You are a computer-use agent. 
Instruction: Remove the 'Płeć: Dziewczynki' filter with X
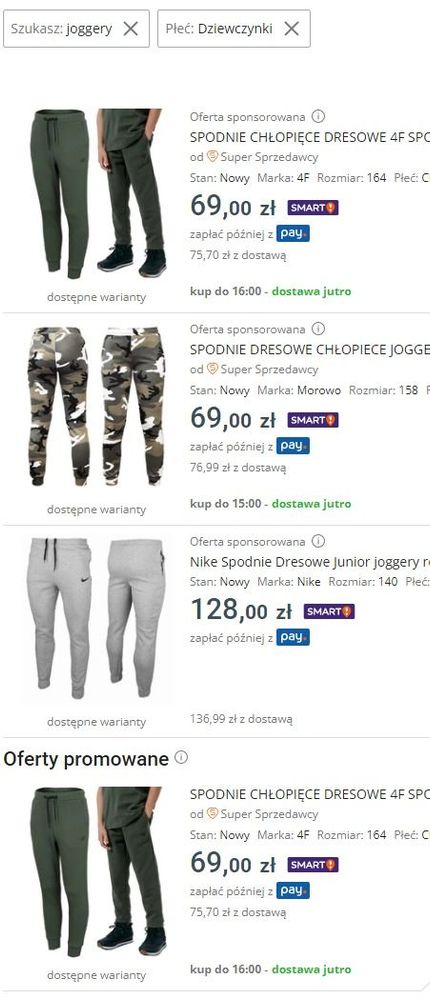[292, 28]
